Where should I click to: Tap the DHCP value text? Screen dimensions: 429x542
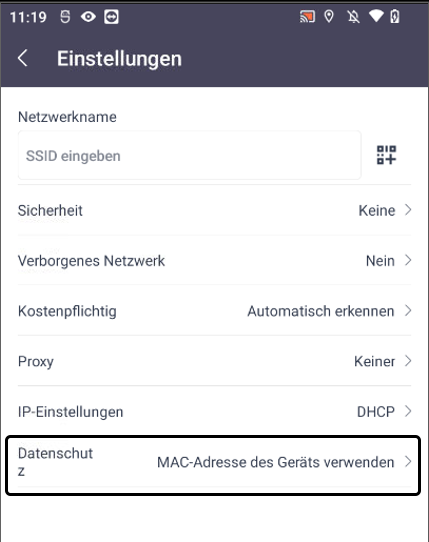point(376,412)
